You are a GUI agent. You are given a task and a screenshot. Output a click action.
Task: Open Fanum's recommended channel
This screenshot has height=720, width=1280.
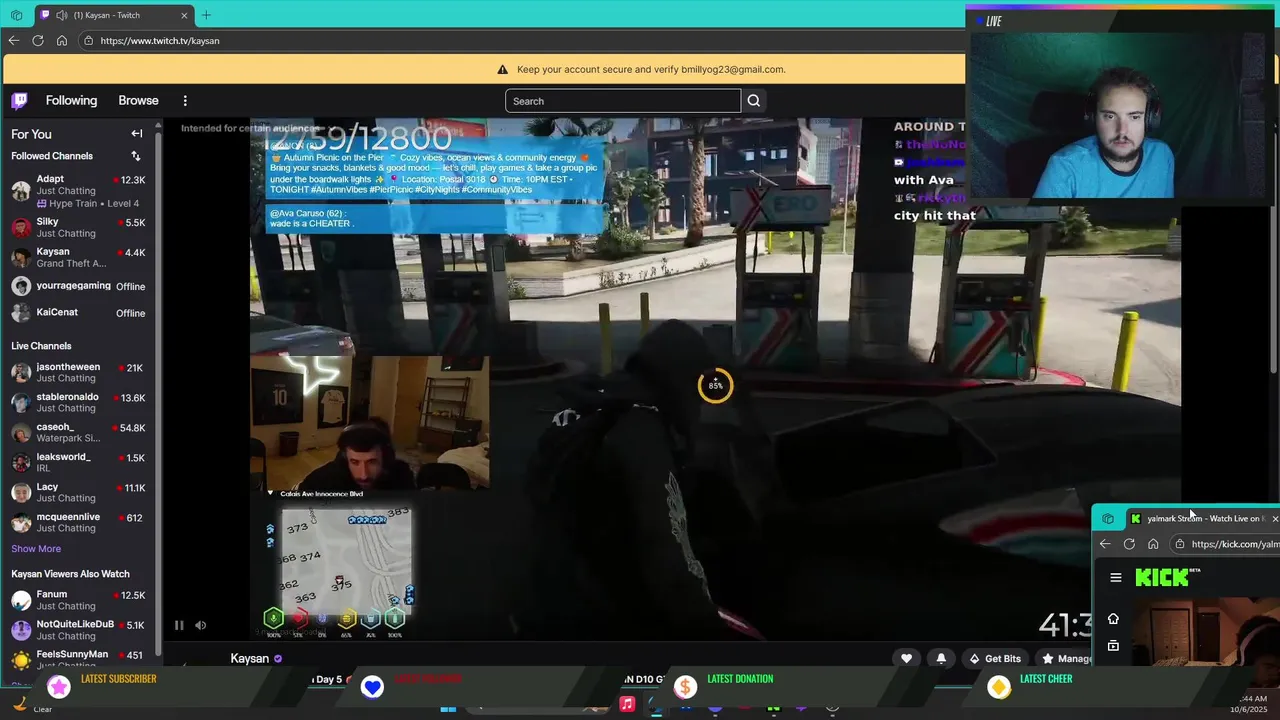79,600
